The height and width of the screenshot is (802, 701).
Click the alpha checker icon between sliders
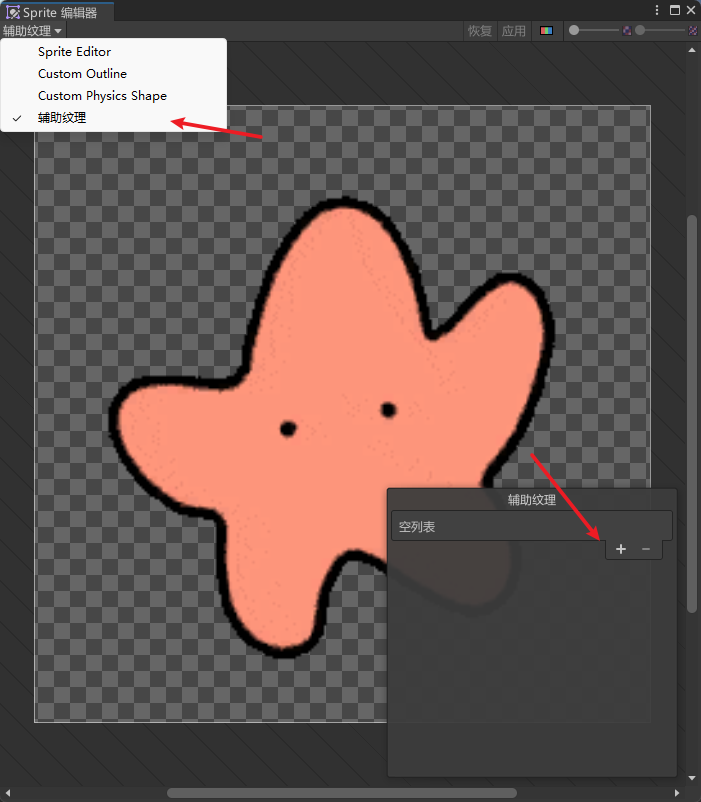tap(627, 31)
